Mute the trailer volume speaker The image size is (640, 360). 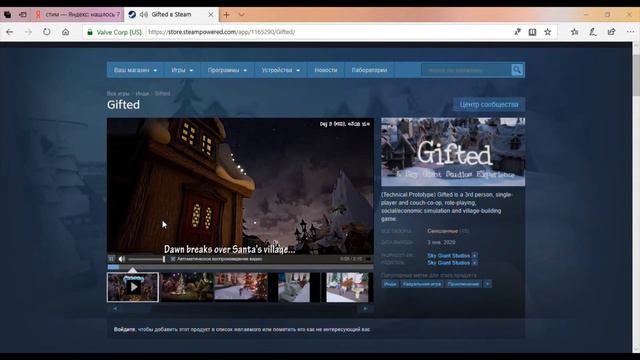[122, 259]
